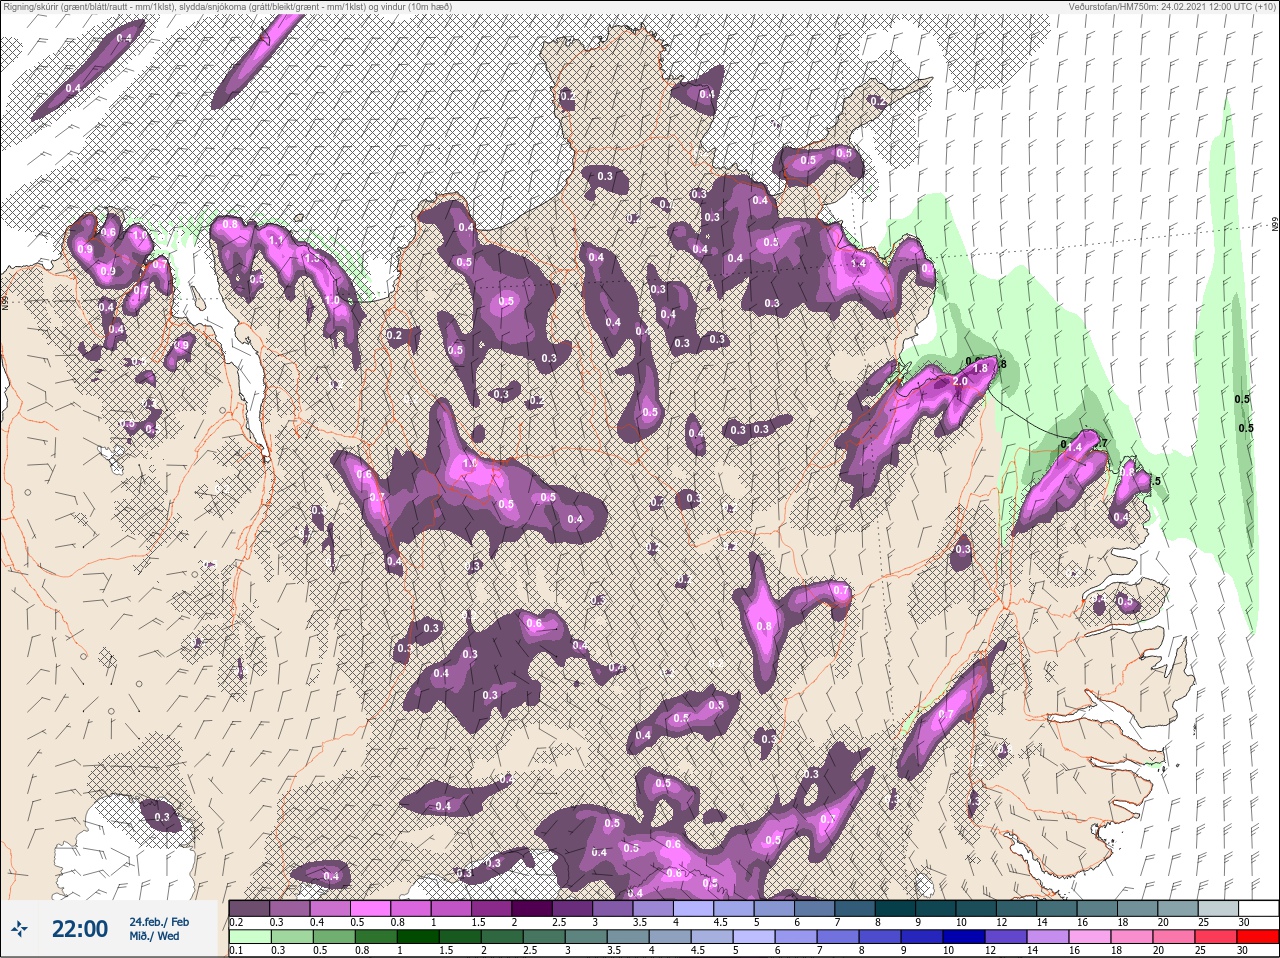Select the light pink 18 rain legend swatch
The height and width of the screenshot is (958, 1280).
click(1133, 937)
